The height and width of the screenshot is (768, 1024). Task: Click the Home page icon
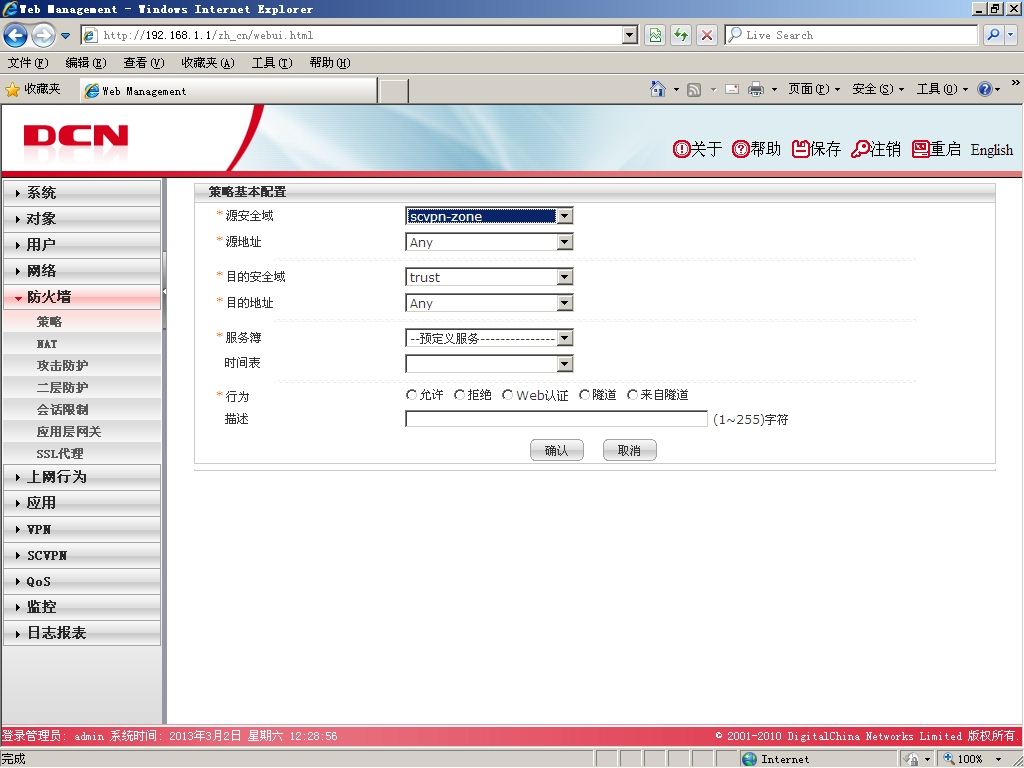pyautogui.click(x=658, y=89)
